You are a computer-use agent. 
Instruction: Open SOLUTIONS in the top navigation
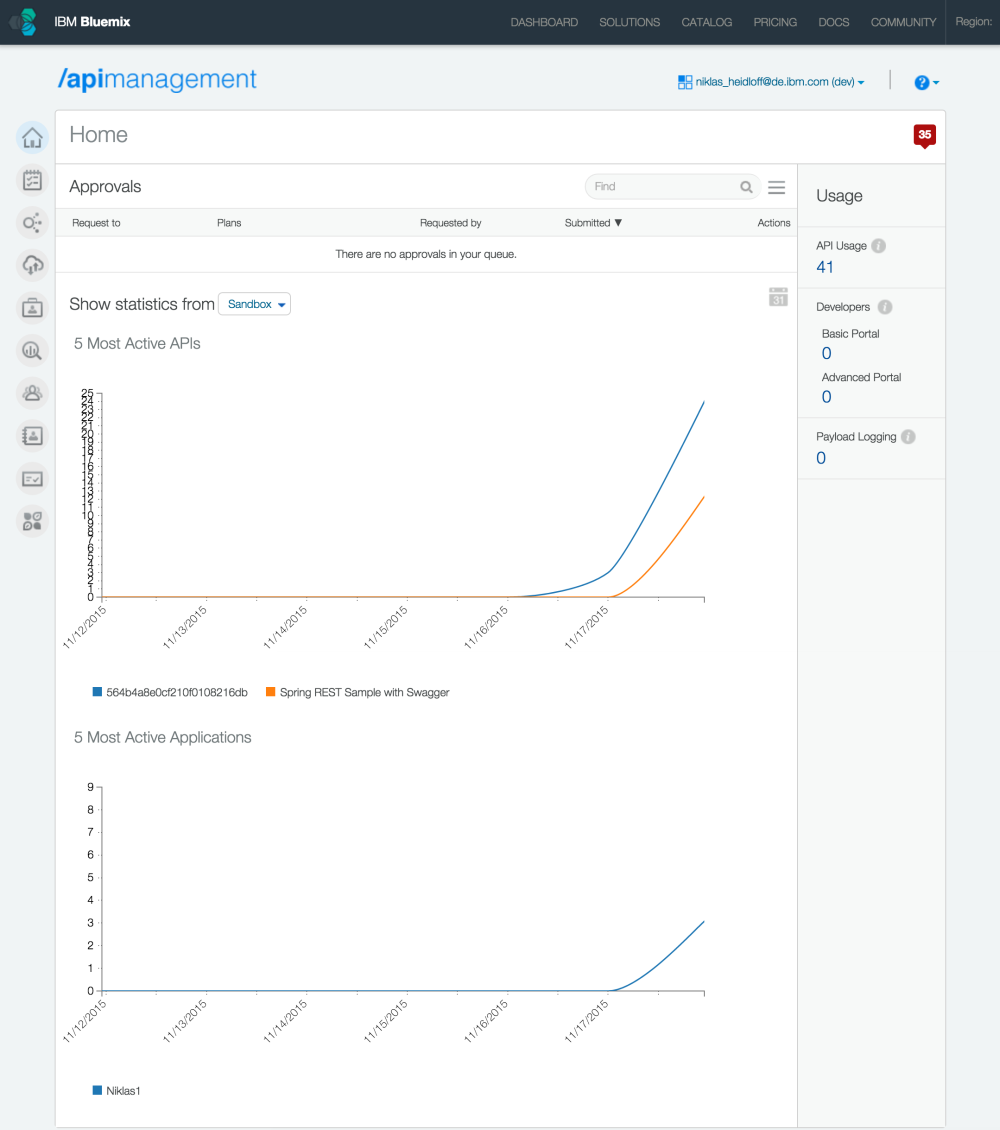point(630,22)
